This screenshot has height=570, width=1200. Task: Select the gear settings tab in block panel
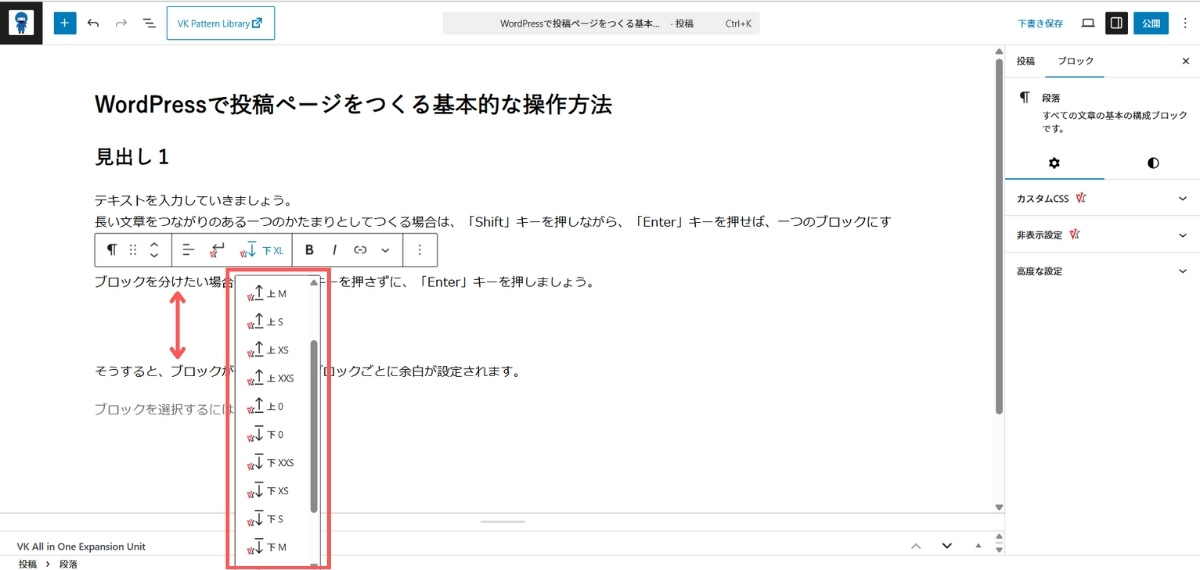tap(1054, 162)
